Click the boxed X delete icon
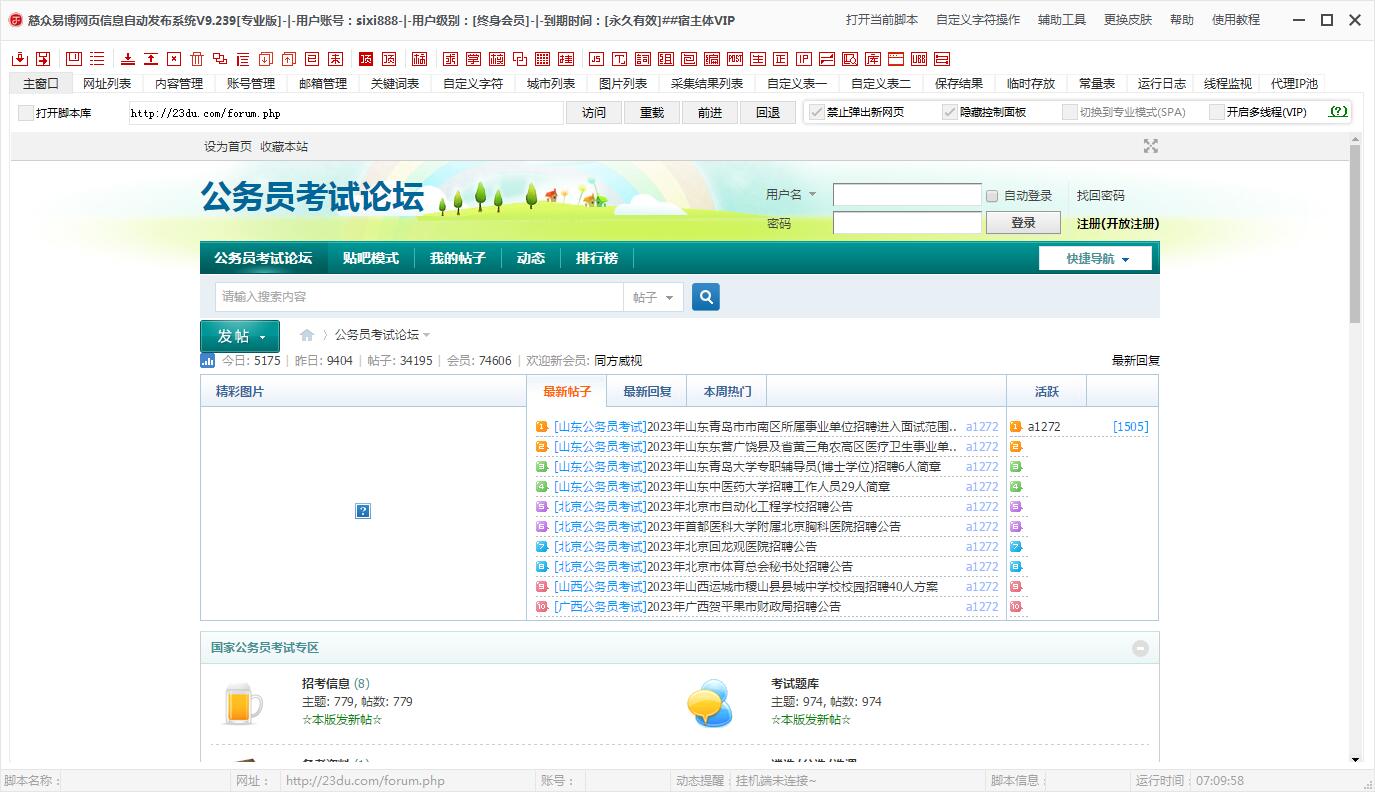1375x792 pixels. 174,59
